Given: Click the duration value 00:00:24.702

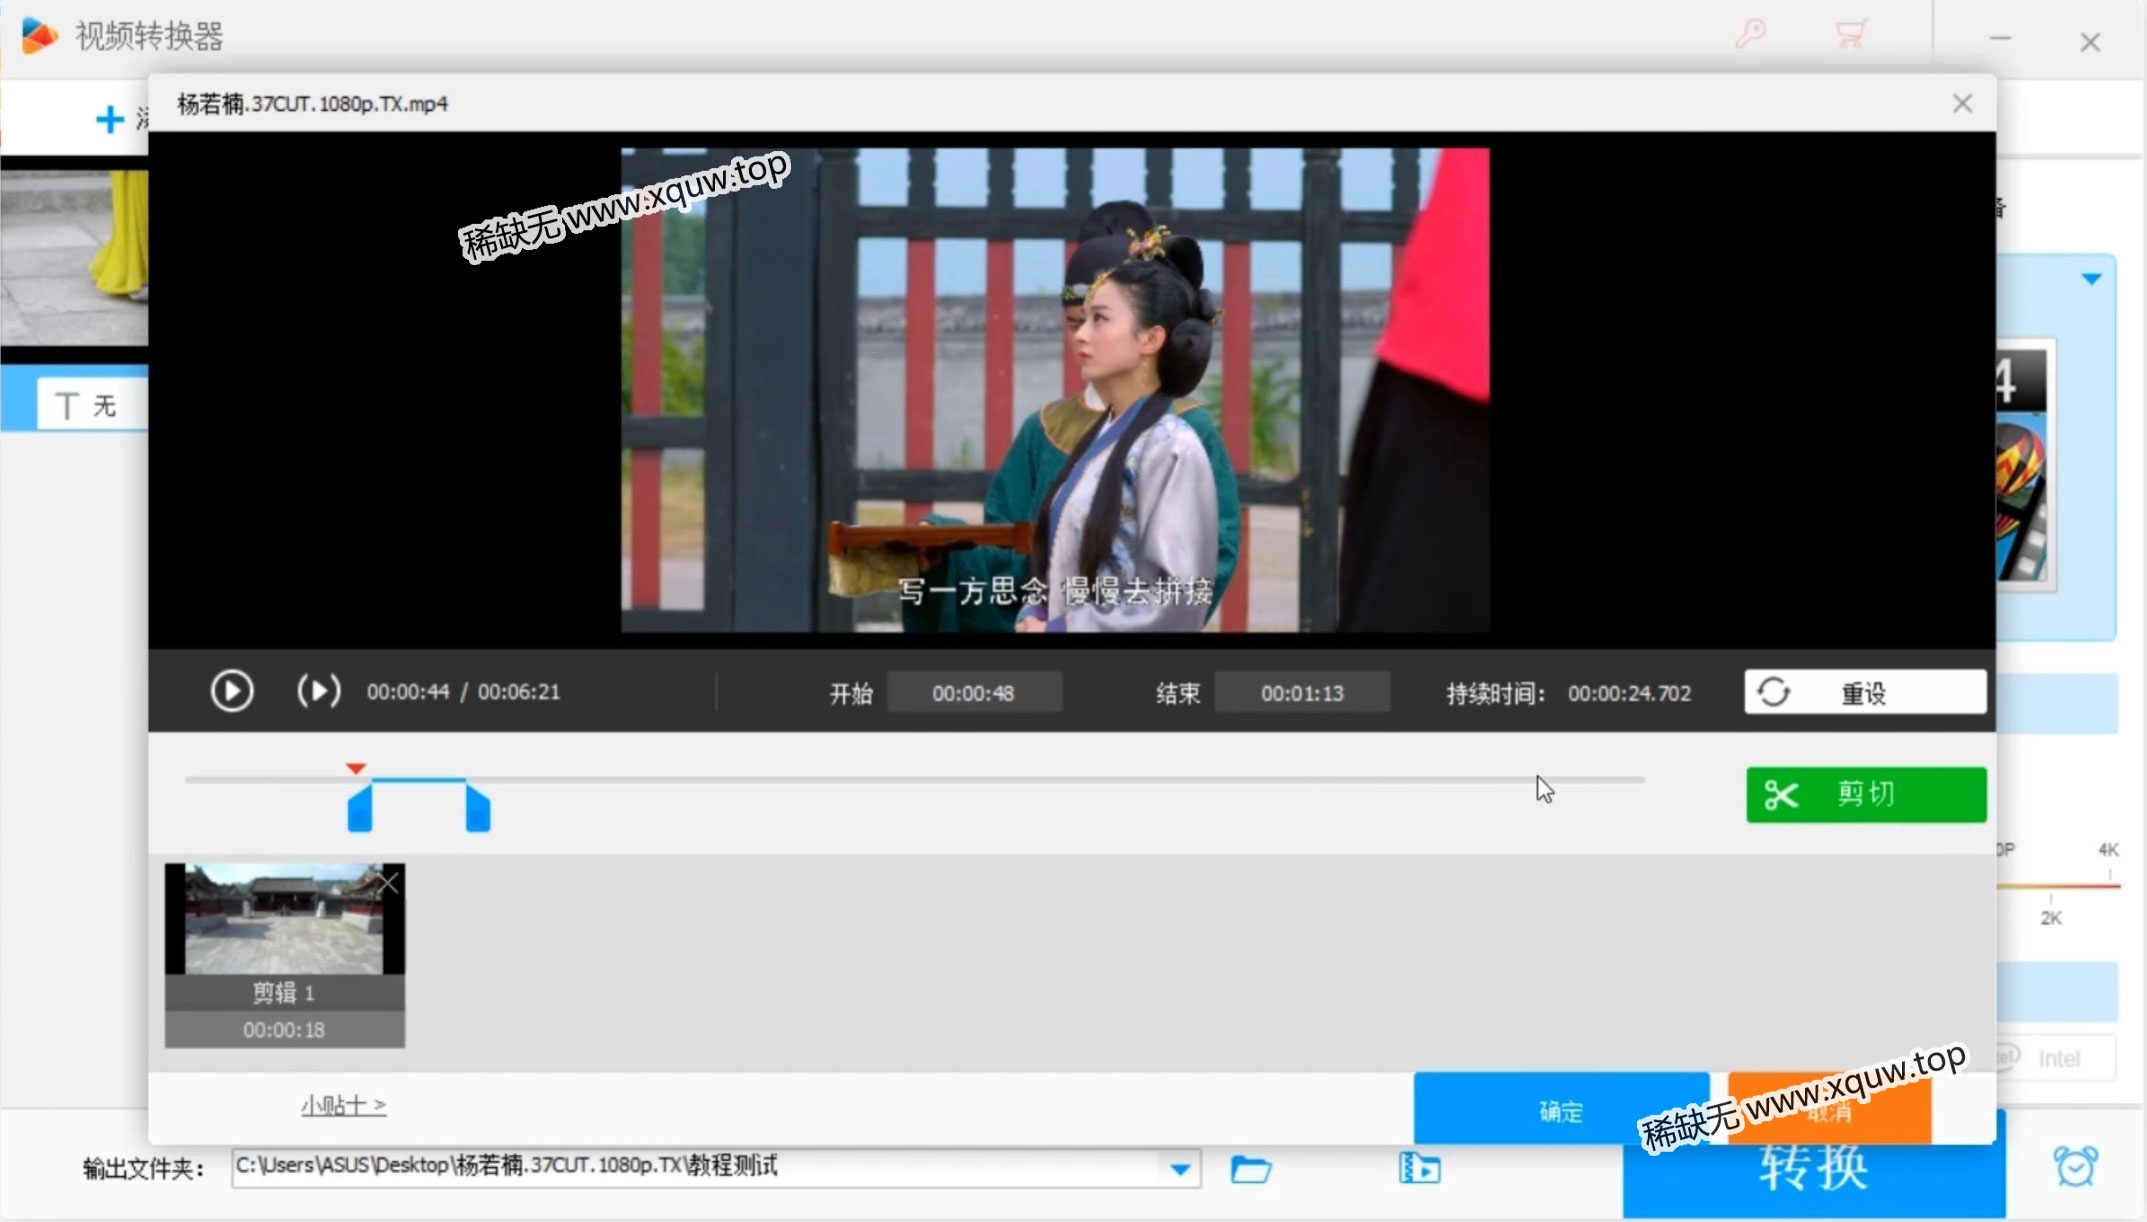Looking at the screenshot, I should coord(1629,693).
